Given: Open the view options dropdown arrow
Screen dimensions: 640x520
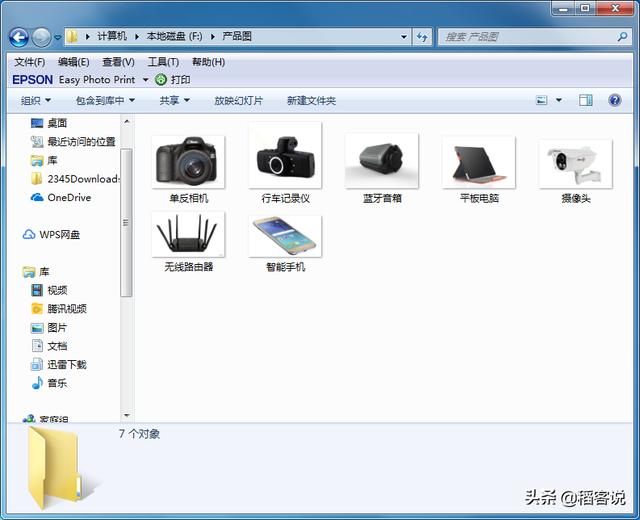Looking at the screenshot, I should point(559,100).
